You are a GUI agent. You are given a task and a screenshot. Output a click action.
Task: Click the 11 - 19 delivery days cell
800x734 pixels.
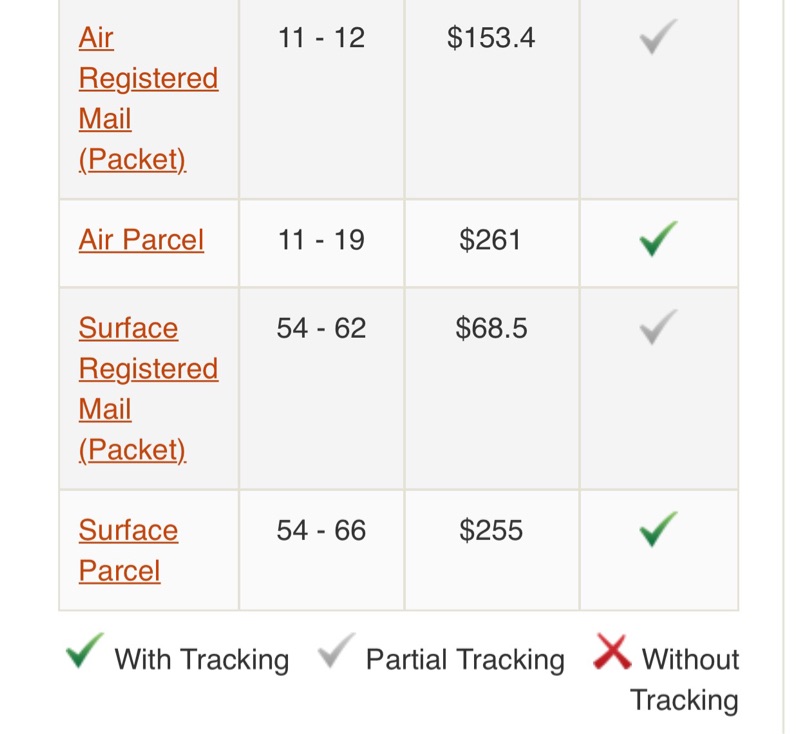[x=321, y=240]
